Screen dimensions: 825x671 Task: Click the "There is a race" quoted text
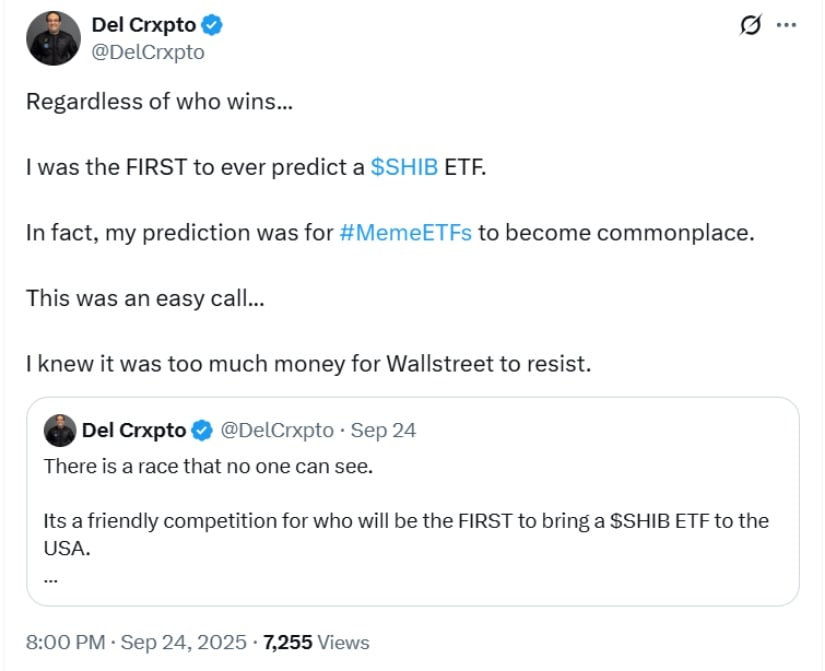coord(208,466)
